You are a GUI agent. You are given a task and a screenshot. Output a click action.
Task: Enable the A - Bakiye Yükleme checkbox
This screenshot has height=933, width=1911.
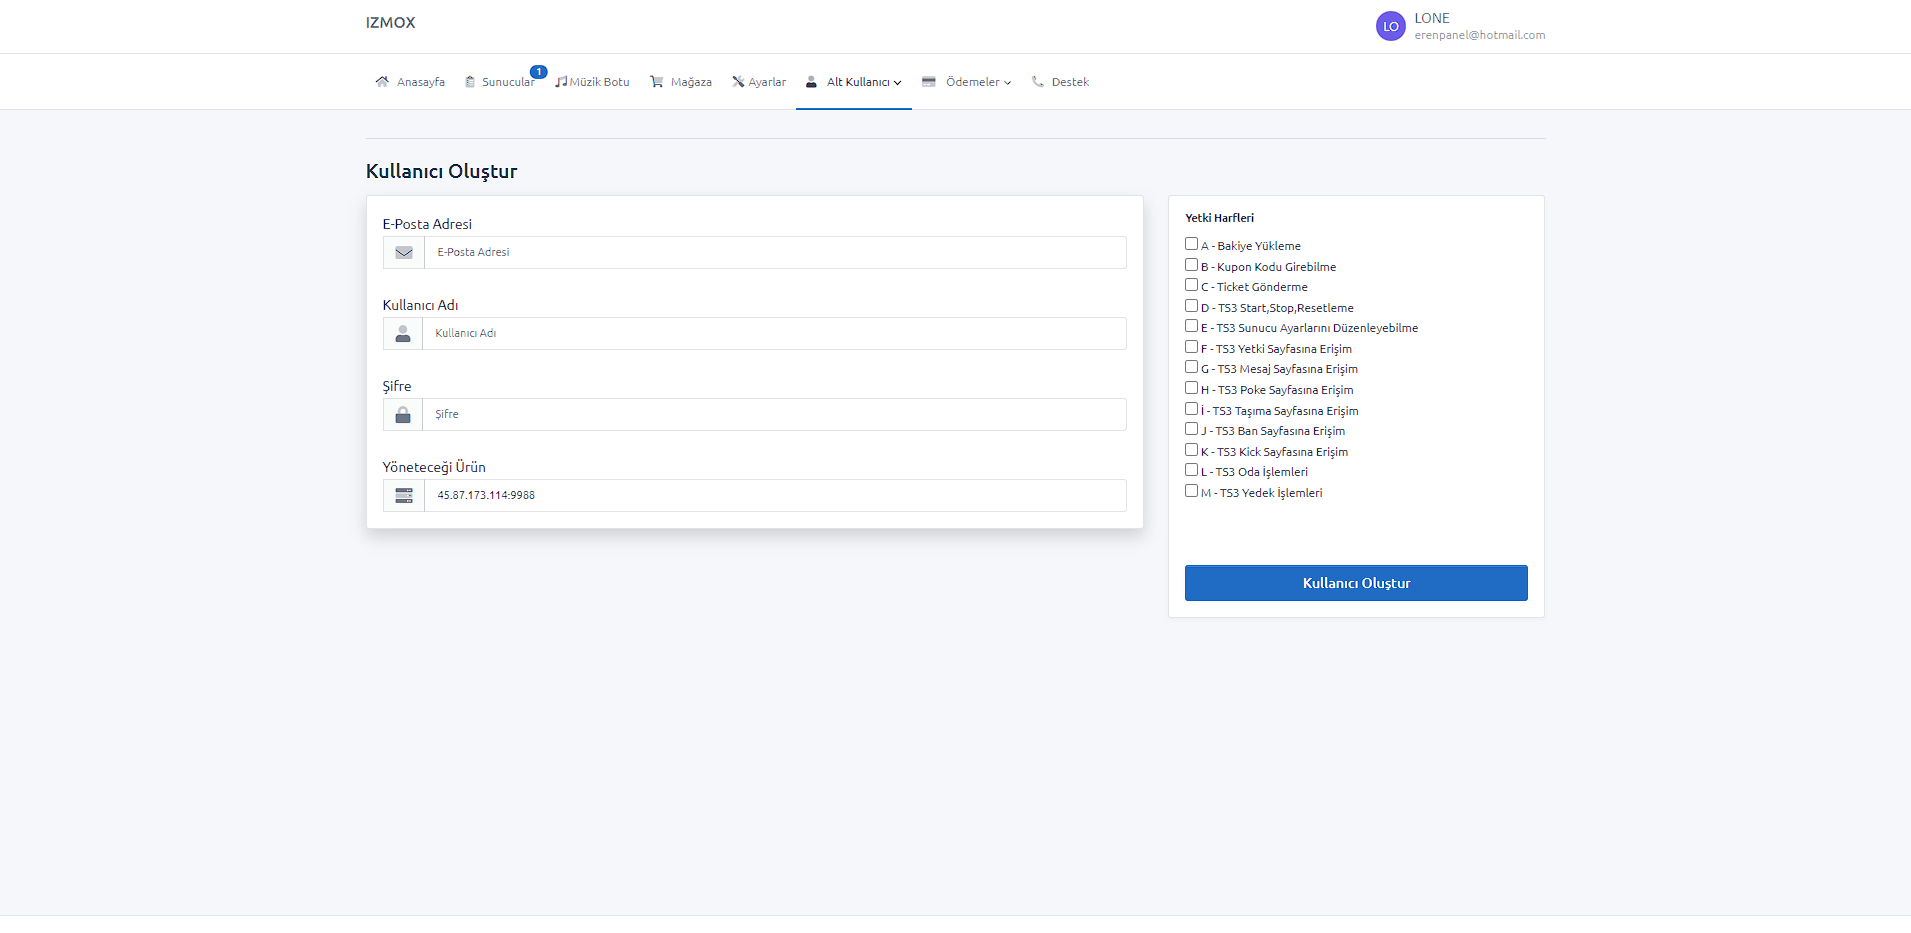coord(1191,244)
